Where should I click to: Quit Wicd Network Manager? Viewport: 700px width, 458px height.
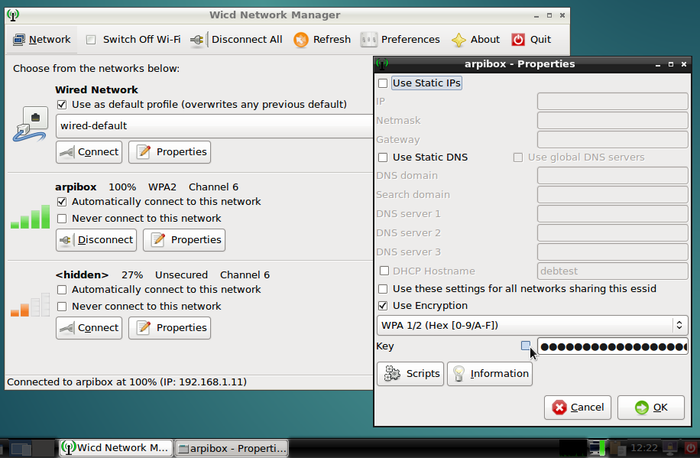tap(531, 40)
